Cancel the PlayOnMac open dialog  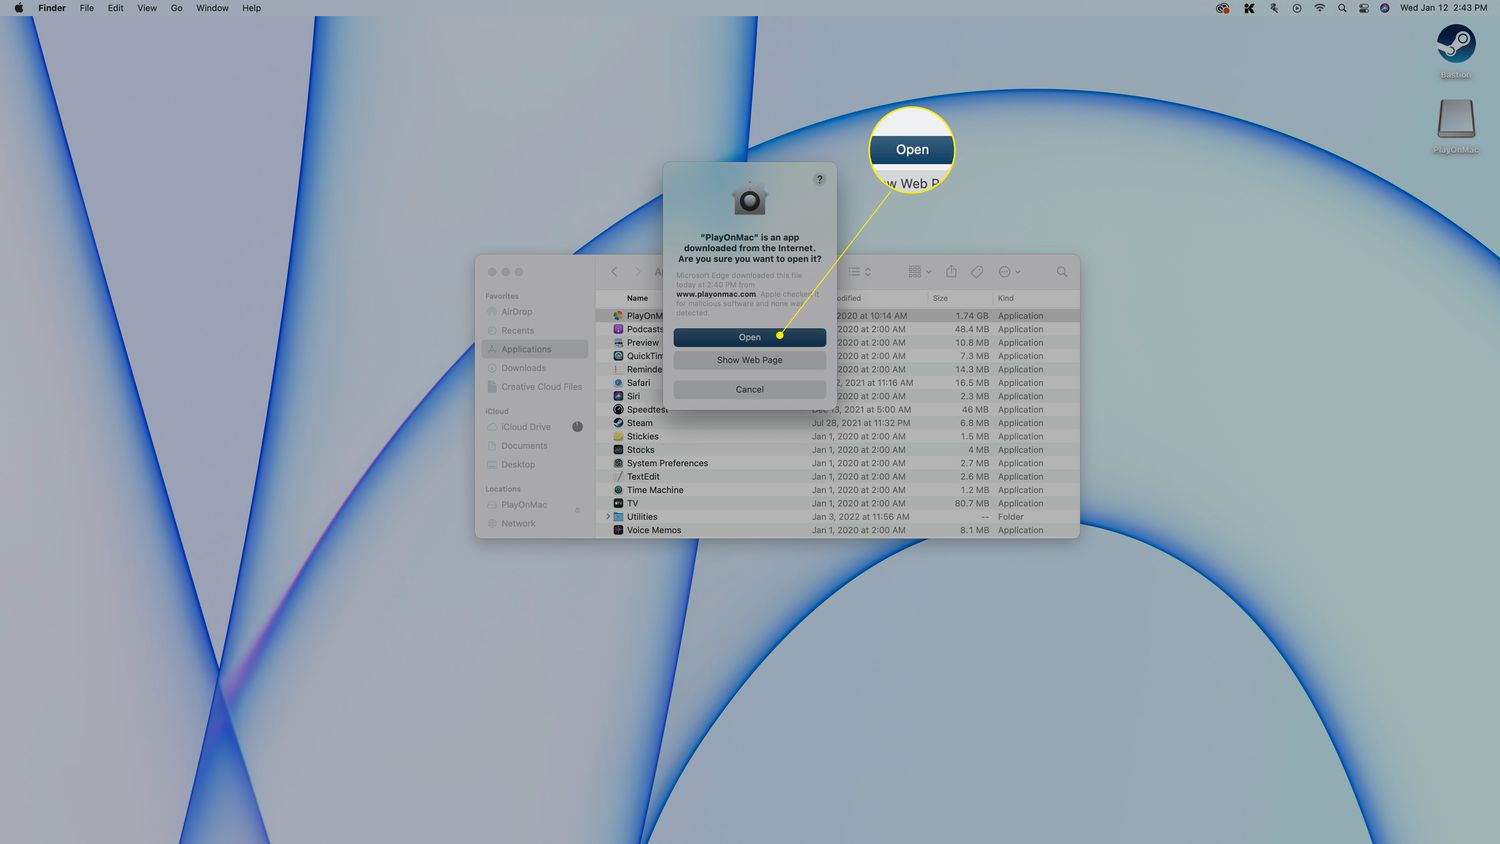pos(749,389)
